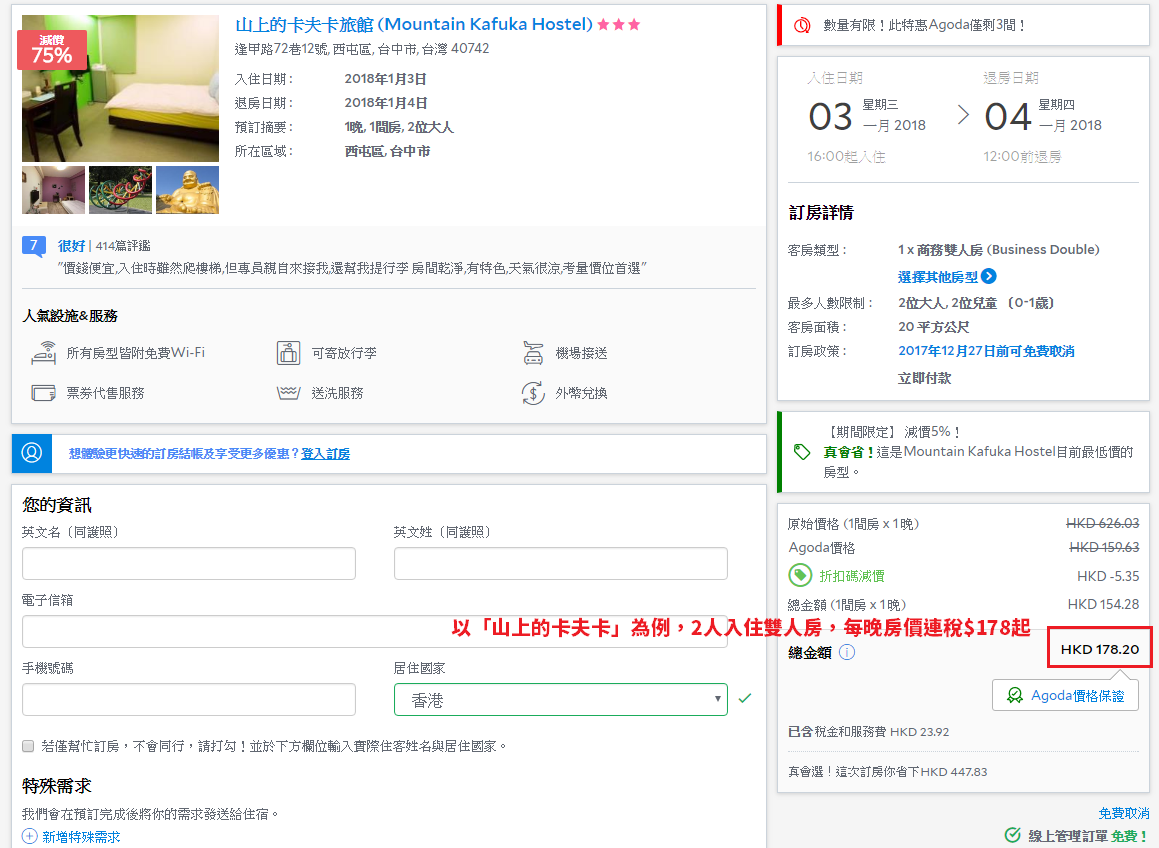
Task: Click 新增特殊需求 link
Action: 81,836
